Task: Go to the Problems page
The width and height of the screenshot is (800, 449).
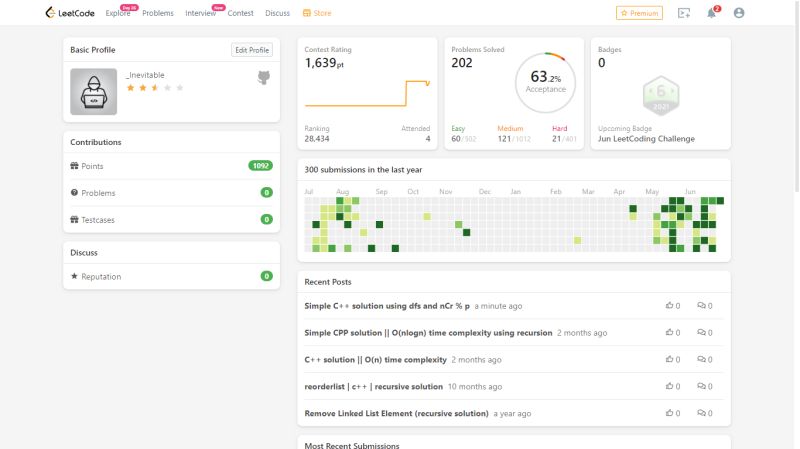Action: [x=158, y=13]
